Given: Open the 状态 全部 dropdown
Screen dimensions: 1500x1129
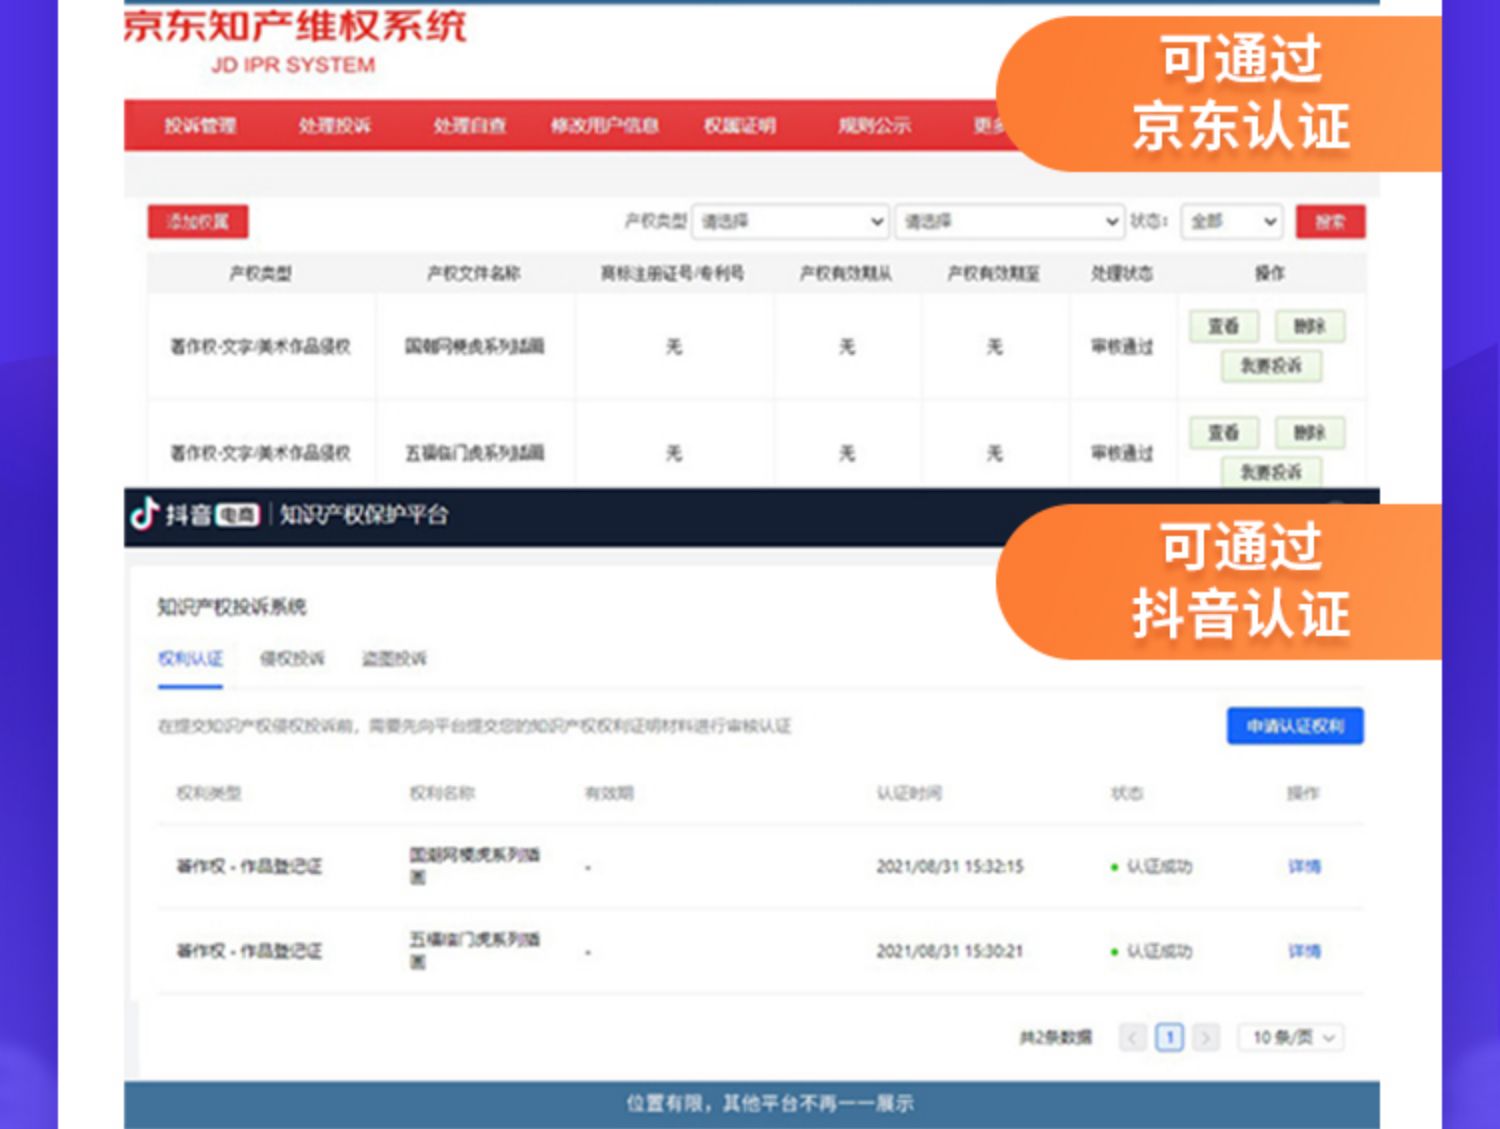Looking at the screenshot, I should pyautogui.click(x=1232, y=222).
